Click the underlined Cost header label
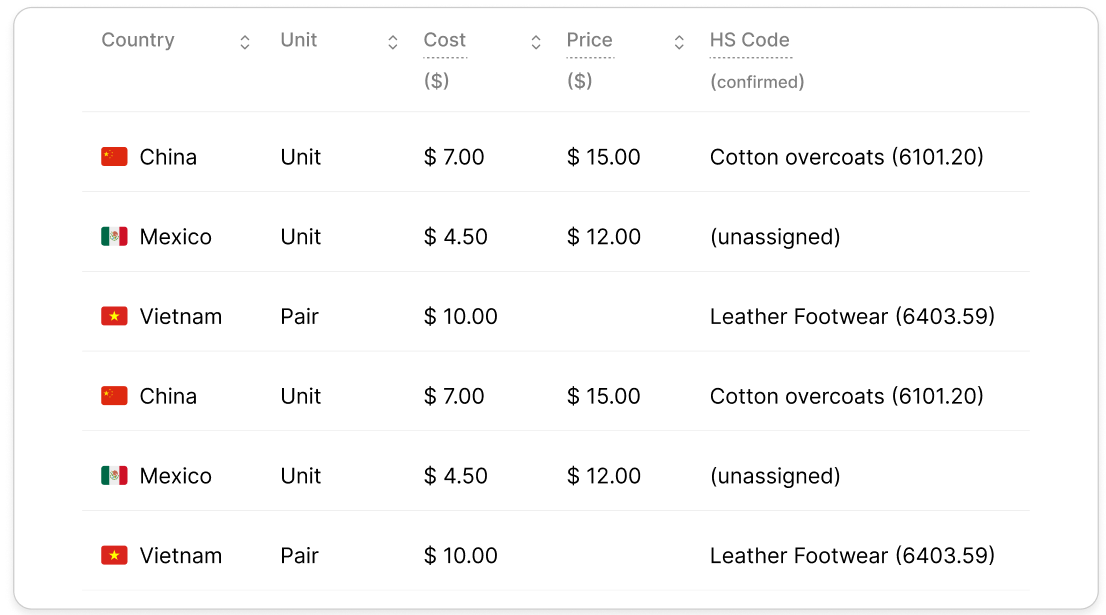Viewport: 1106px width, 615px height. click(x=445, y=40)
